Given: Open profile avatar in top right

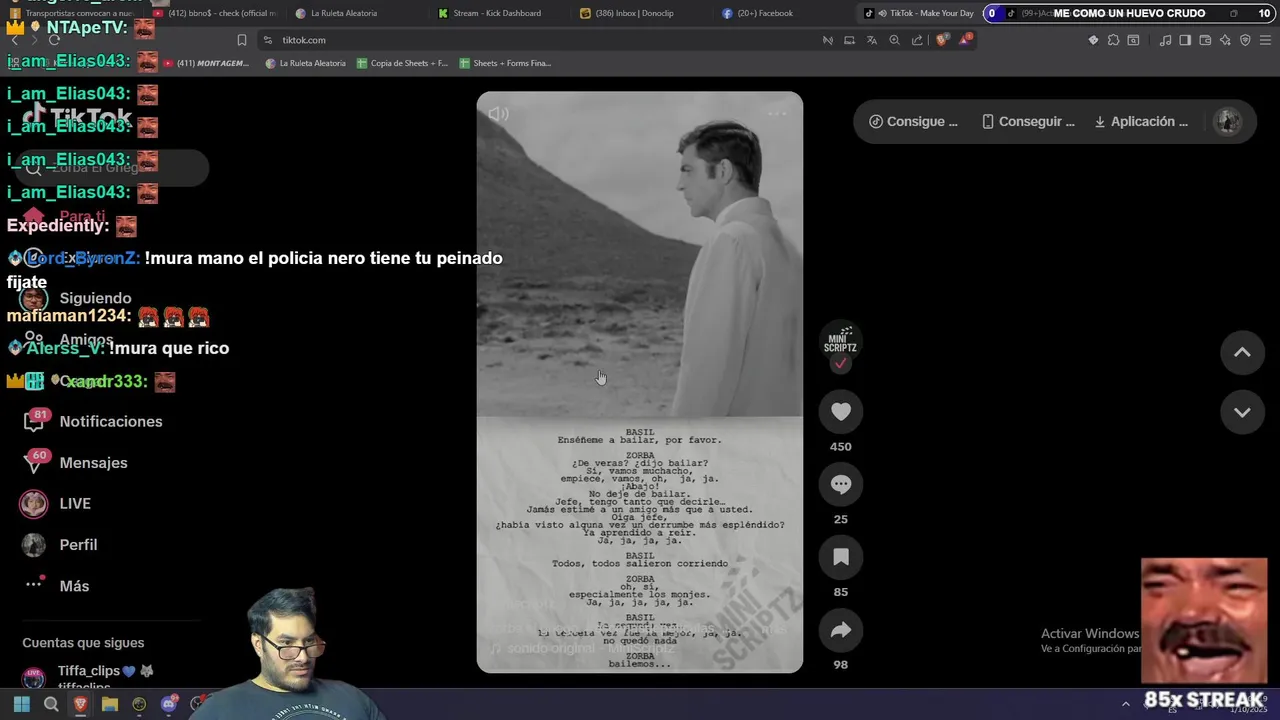Looking at the screenshot, I should point(1228,121).
